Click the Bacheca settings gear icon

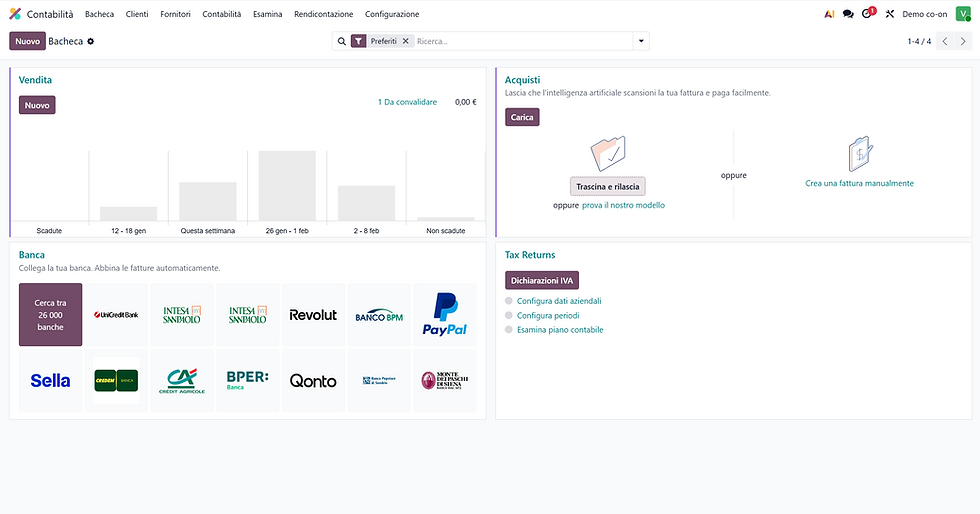[x=91, y=41]
